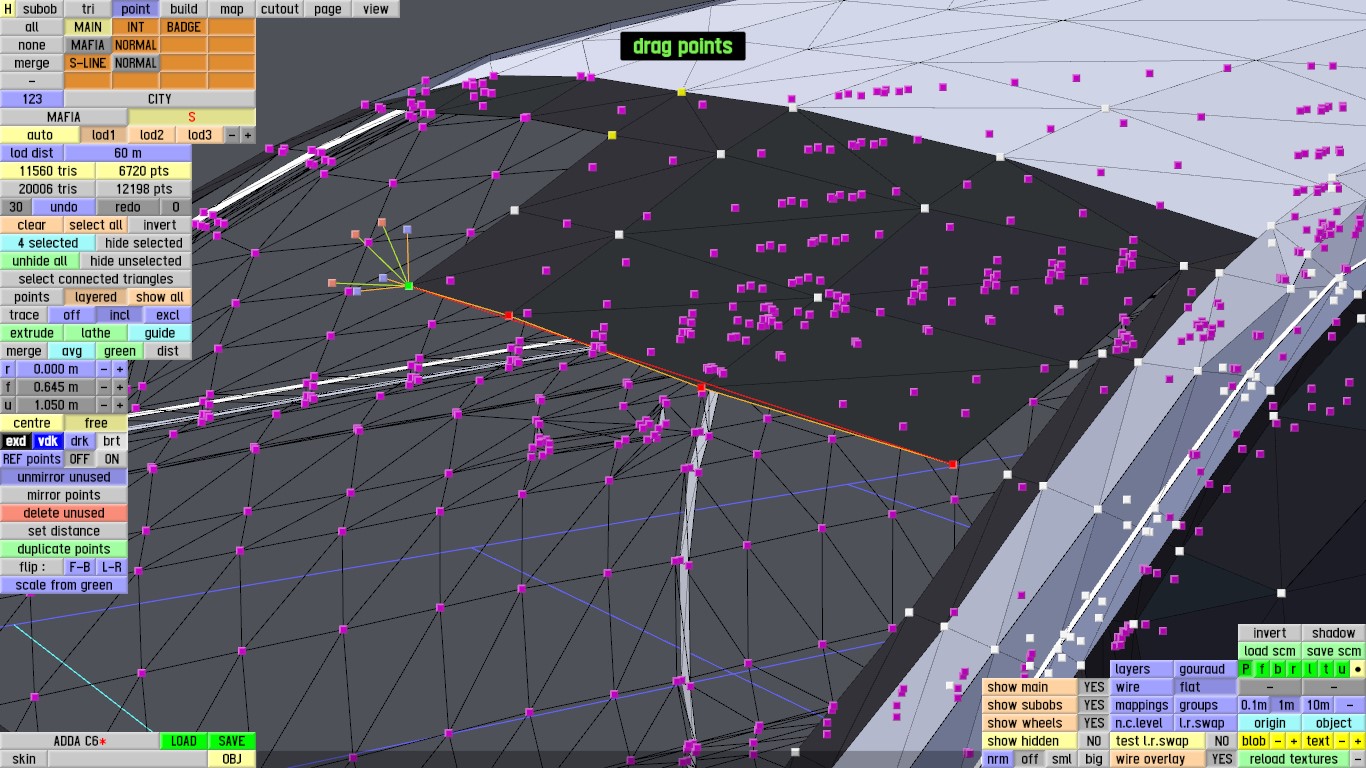Switch to tri mode

pyautogui.click(x=89, y=9)
